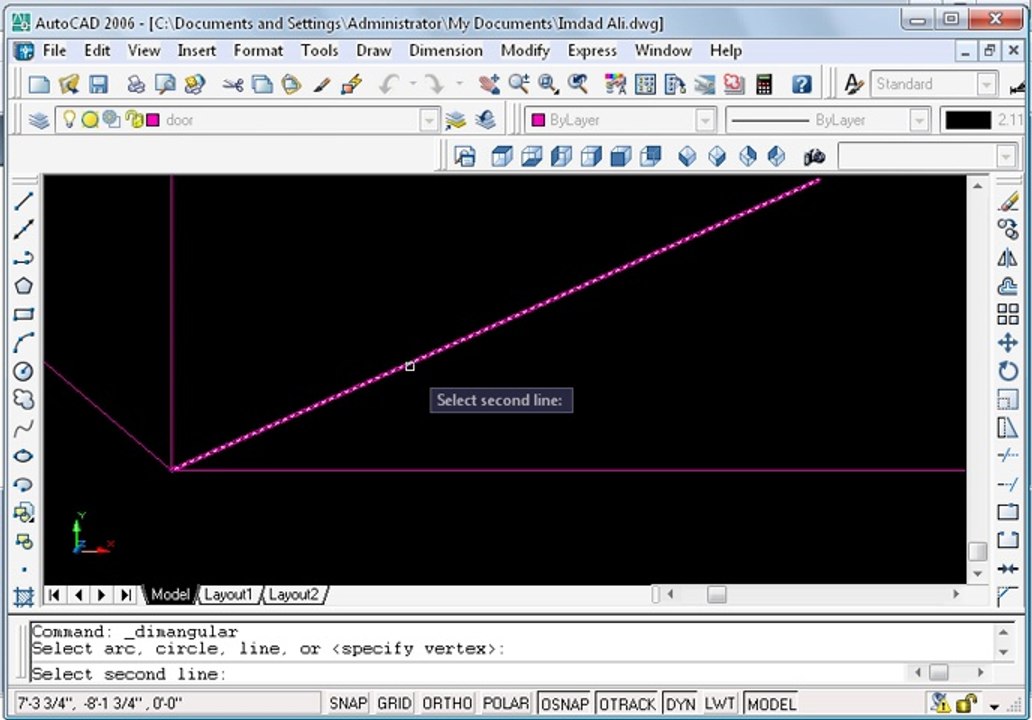Viewport: 1032px width, 720px height.
Task: Select the Revision Cloud tool
Action: click(24, 399)
